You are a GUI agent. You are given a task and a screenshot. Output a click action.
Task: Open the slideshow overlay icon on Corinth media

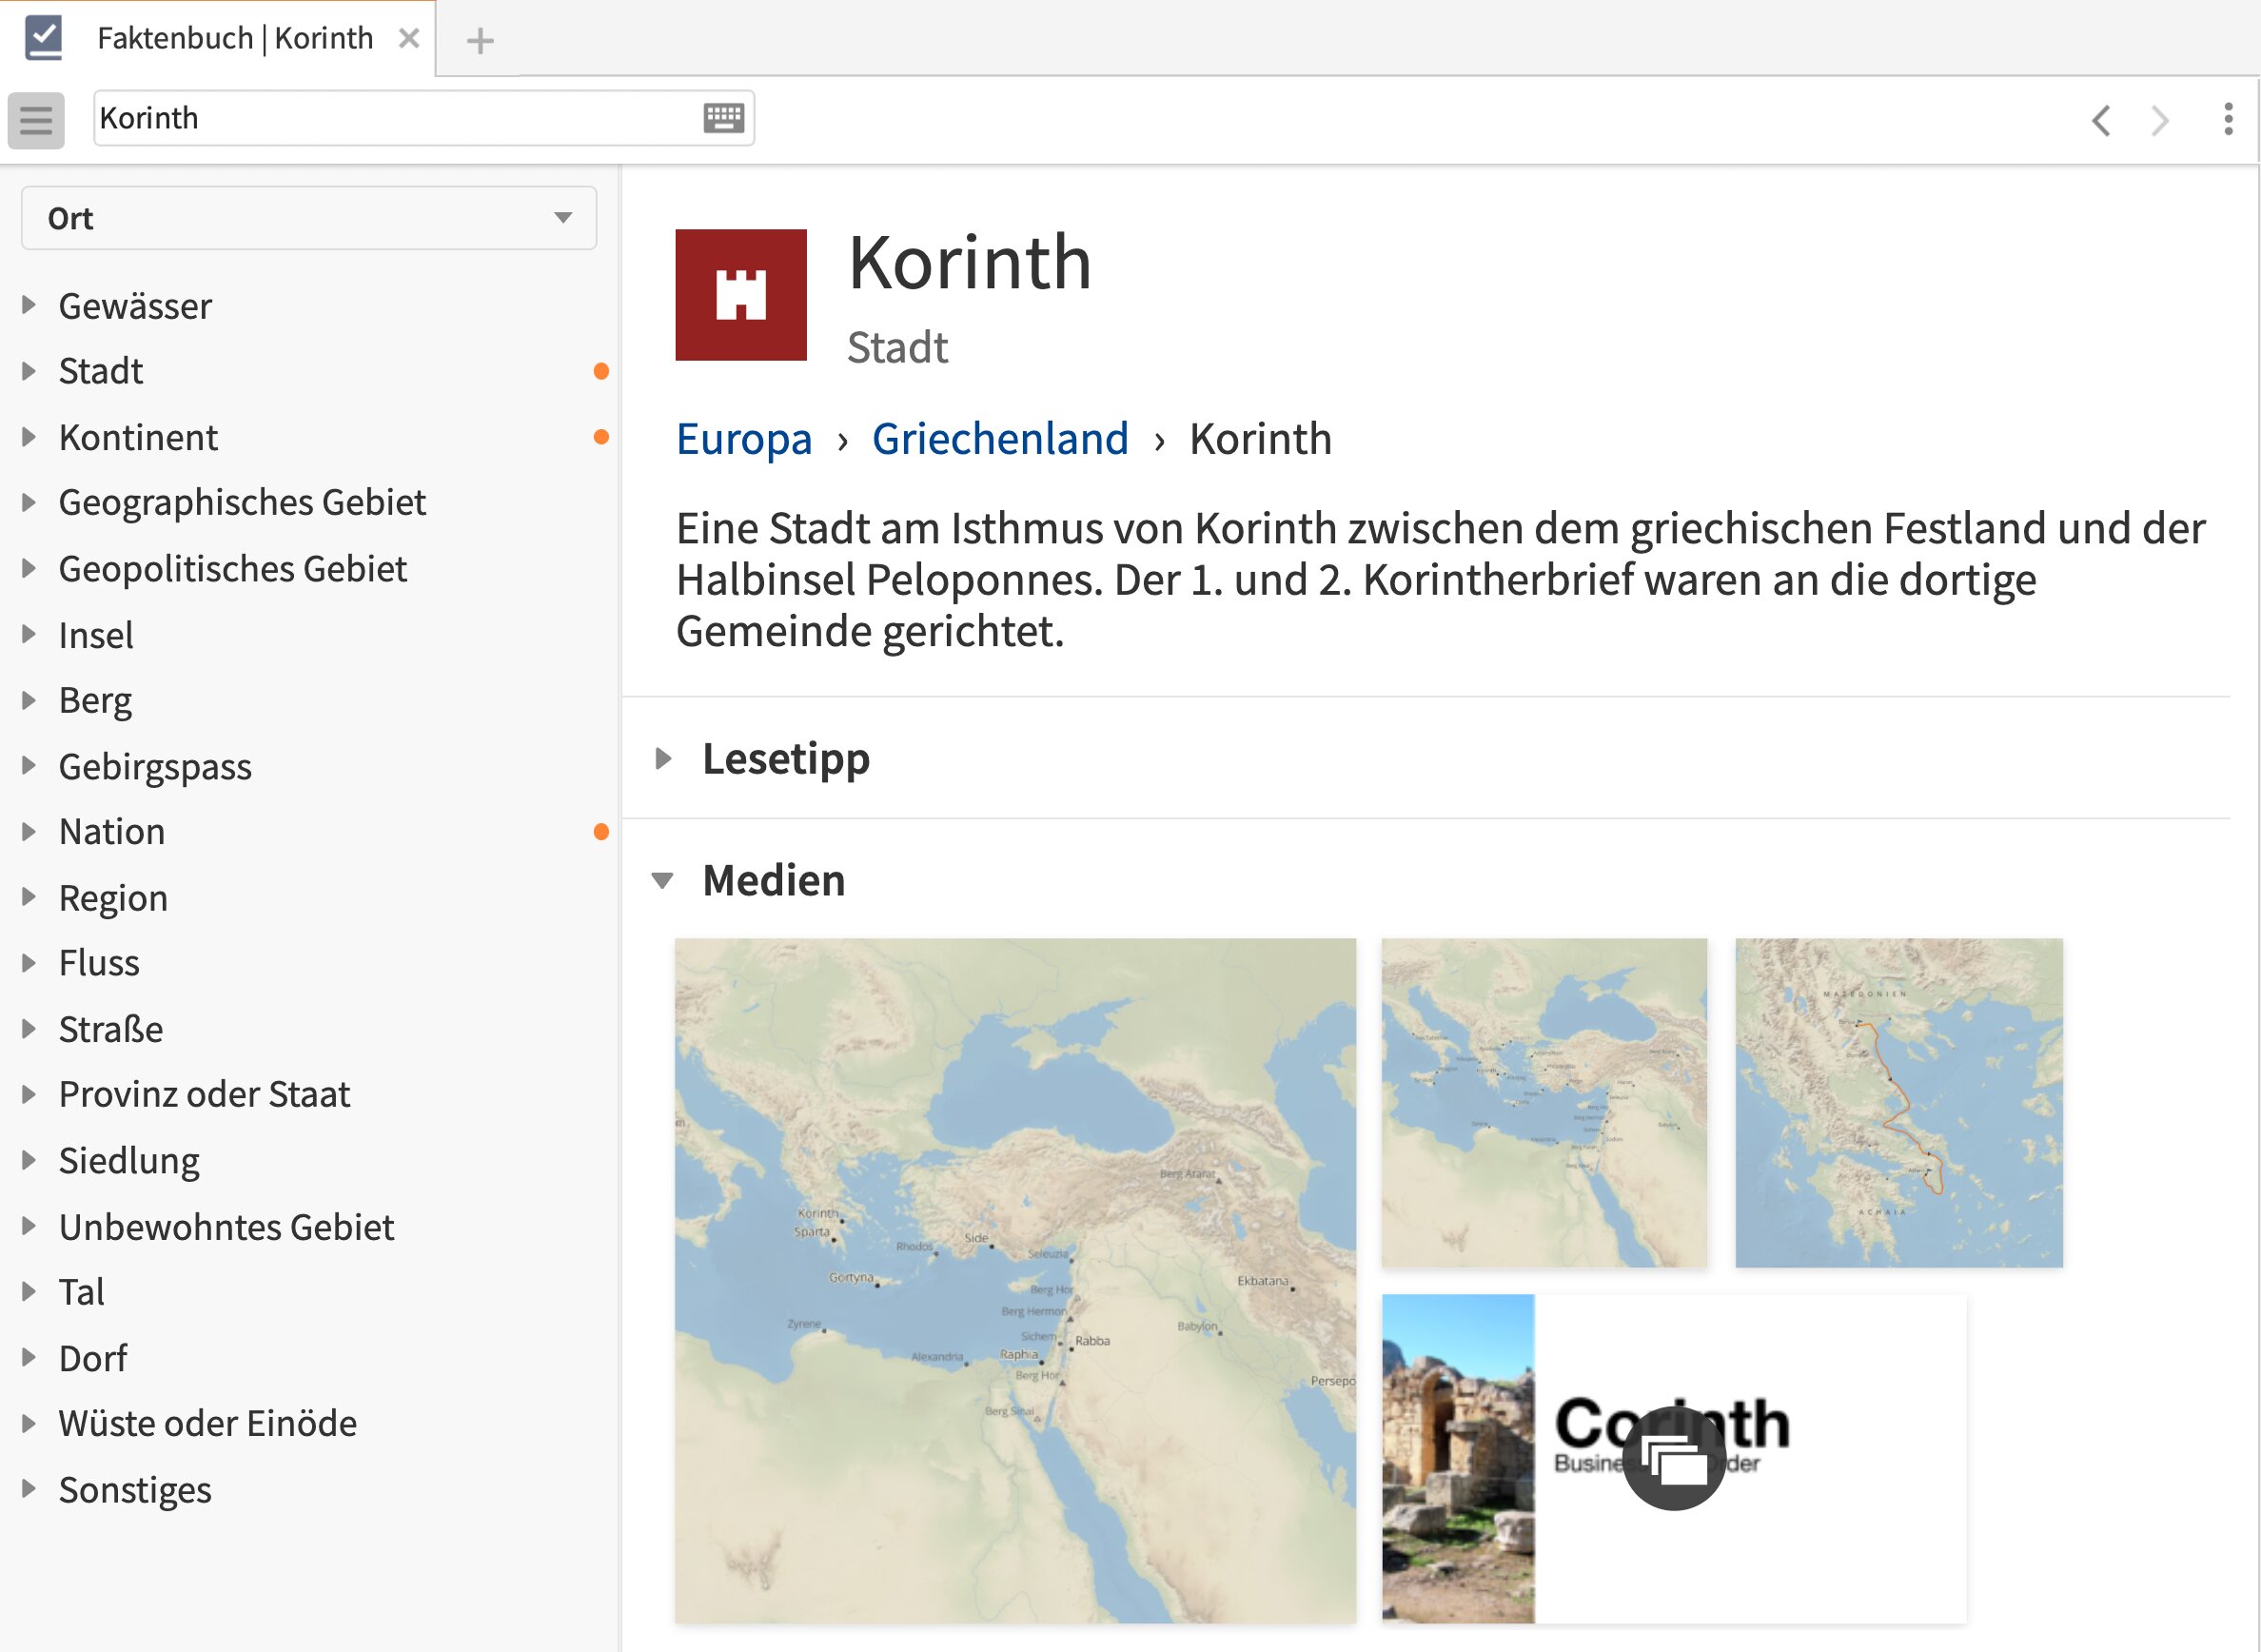click(x=1673, y=1458)
